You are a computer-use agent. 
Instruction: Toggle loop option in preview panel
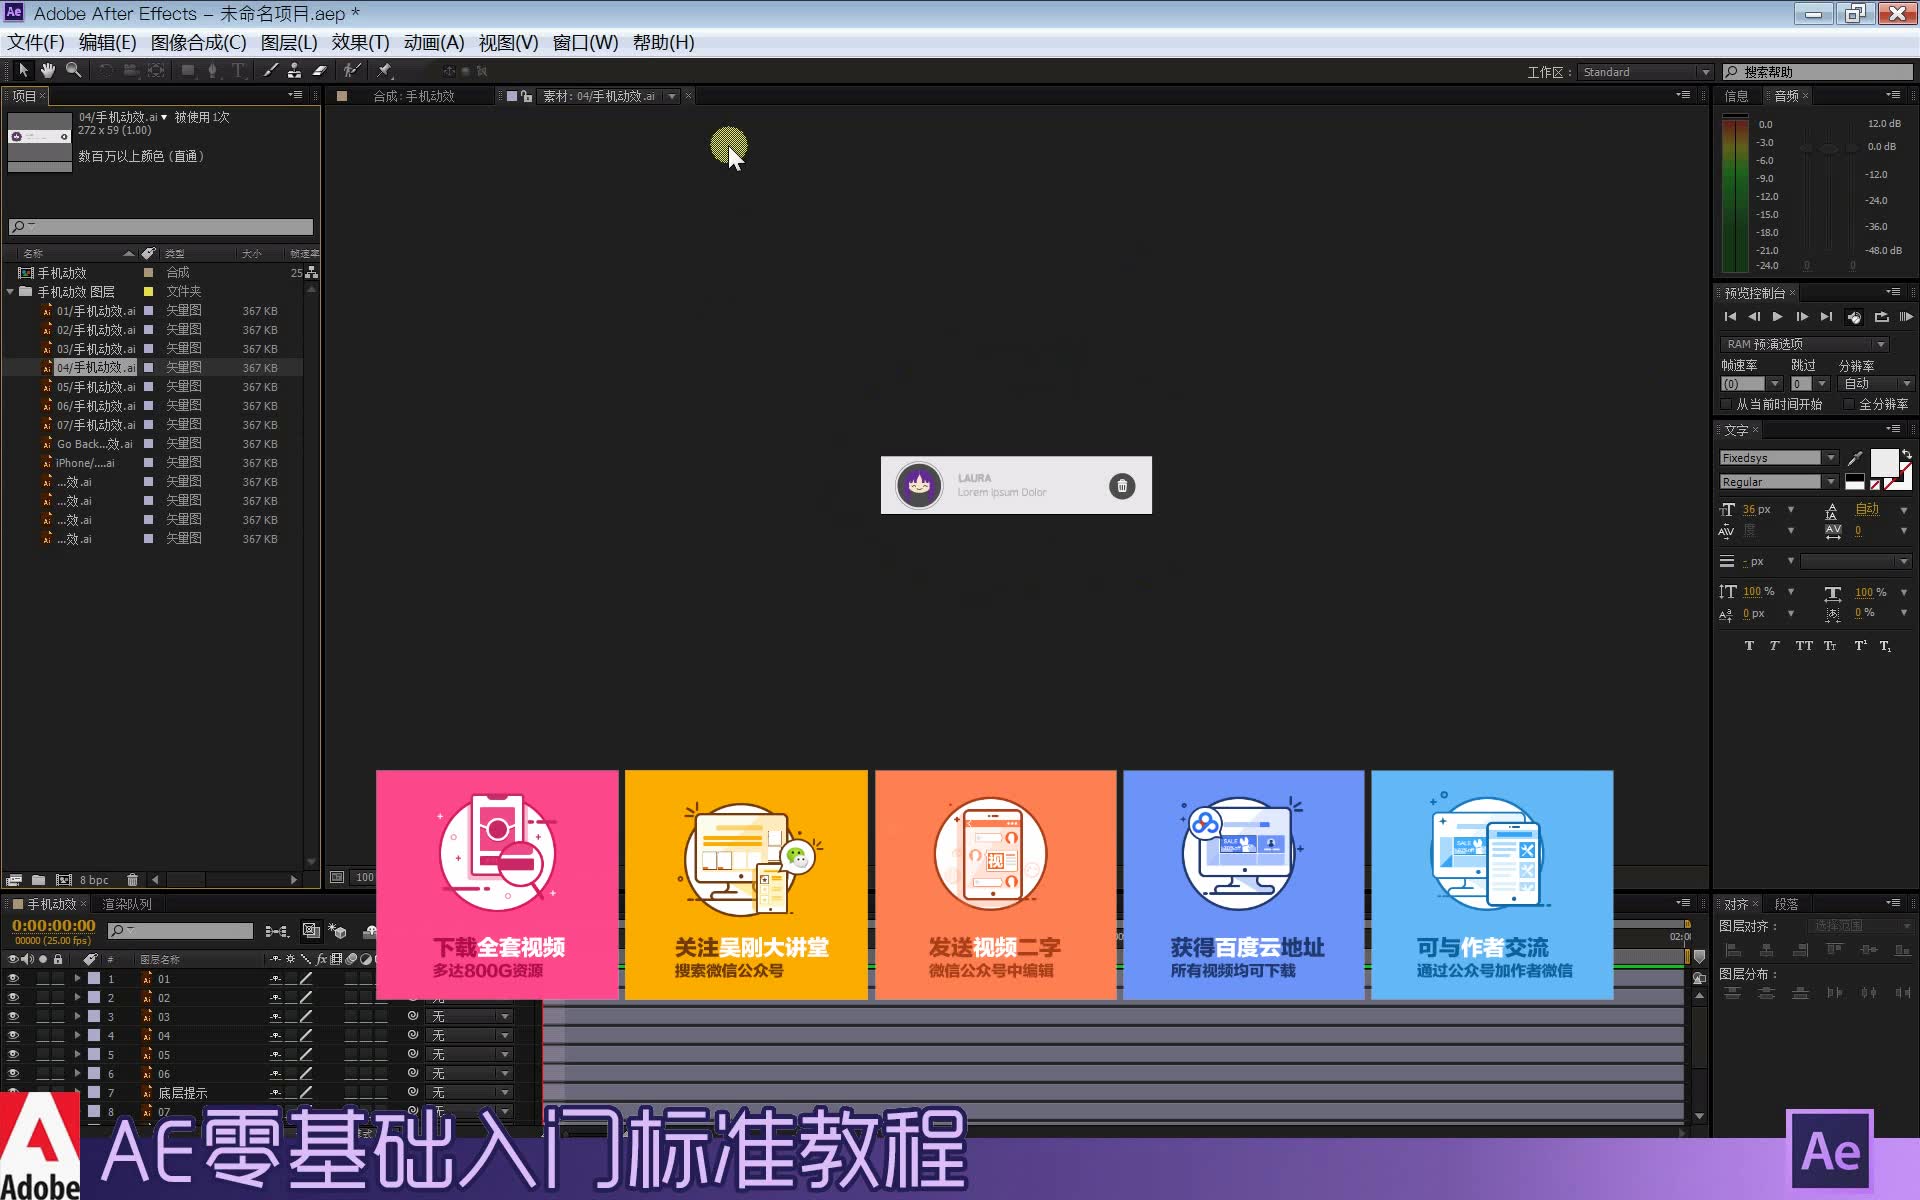point(1881,317)
